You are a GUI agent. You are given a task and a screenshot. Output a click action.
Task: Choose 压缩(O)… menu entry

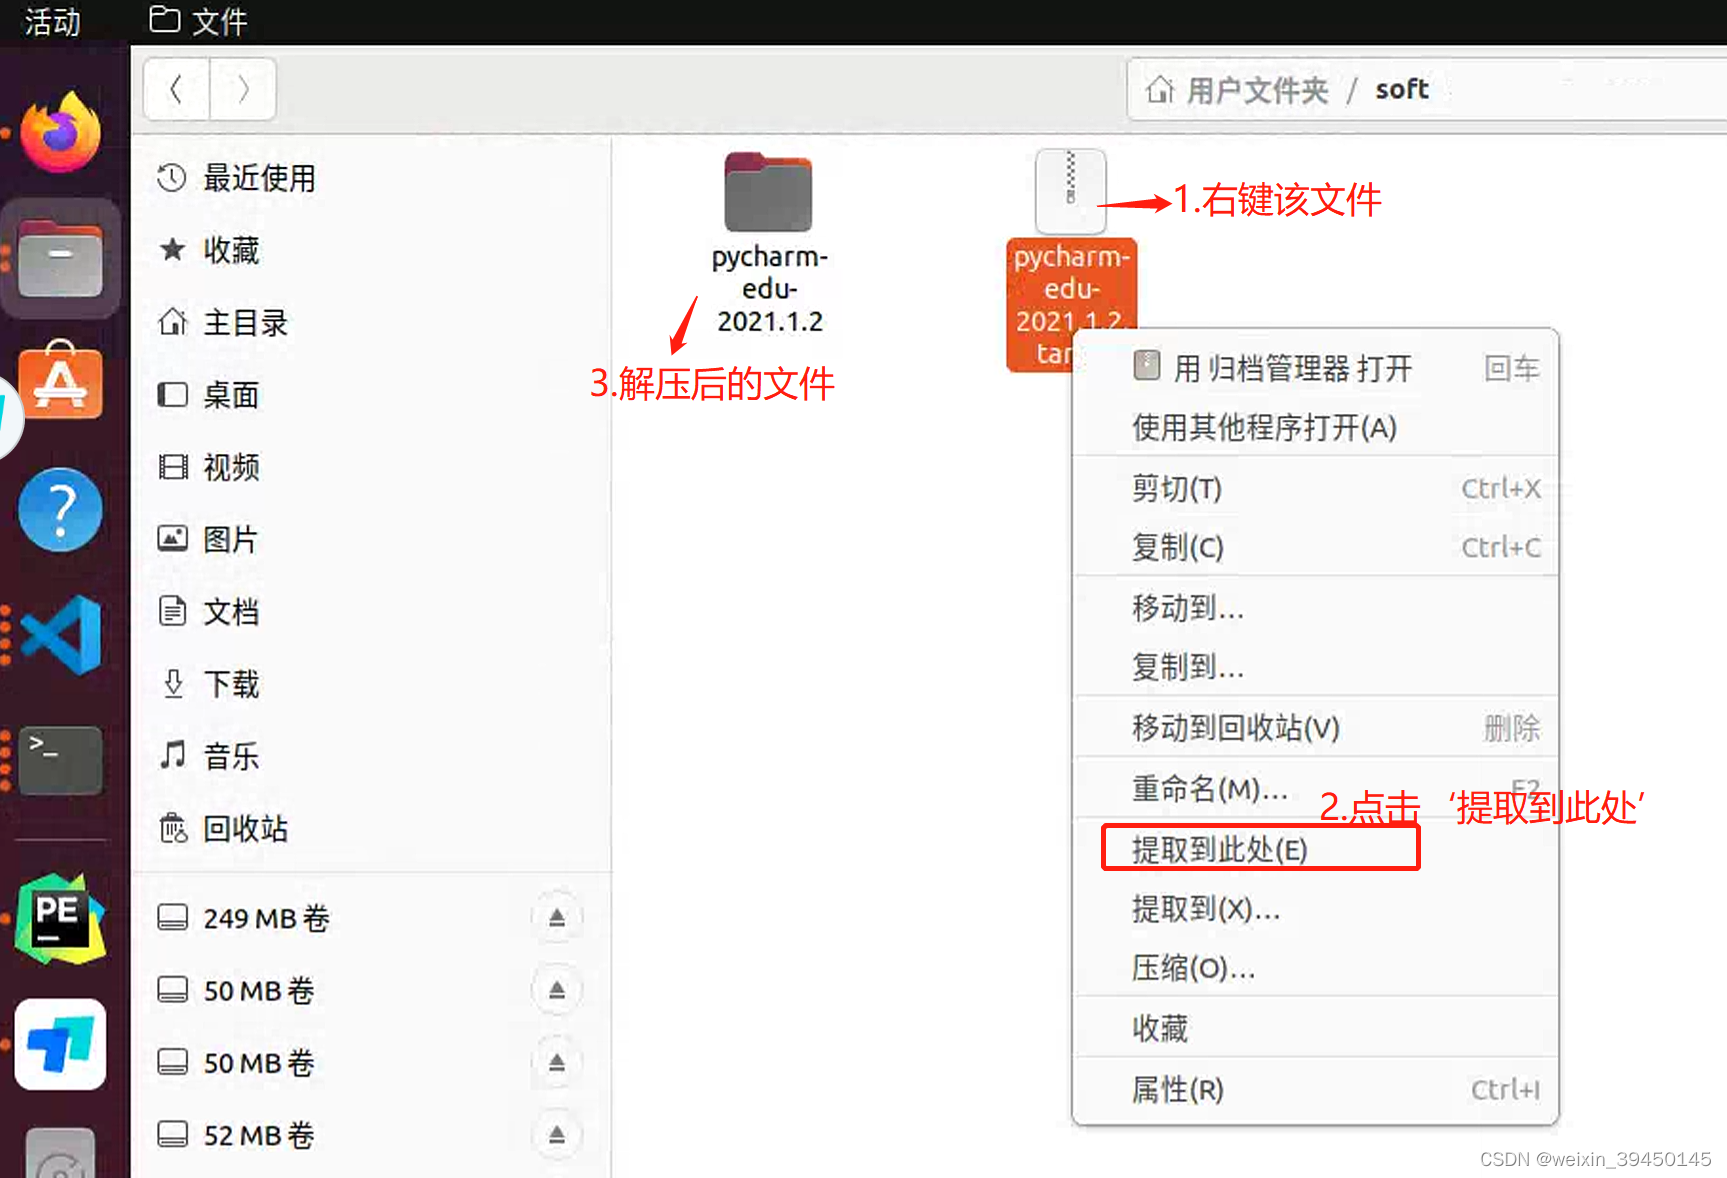1315,967
